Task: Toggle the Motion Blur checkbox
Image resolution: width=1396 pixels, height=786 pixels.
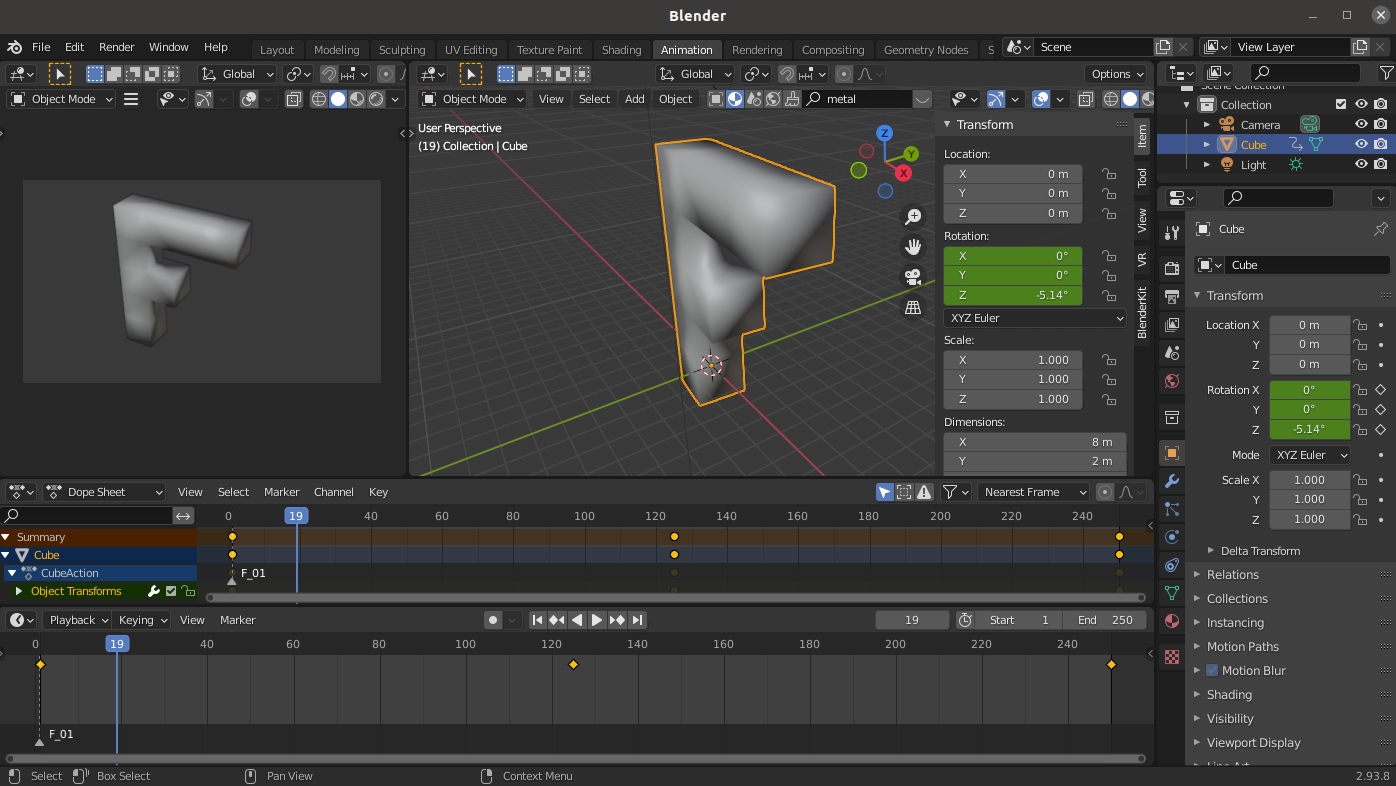Action: coord(1212,670)
